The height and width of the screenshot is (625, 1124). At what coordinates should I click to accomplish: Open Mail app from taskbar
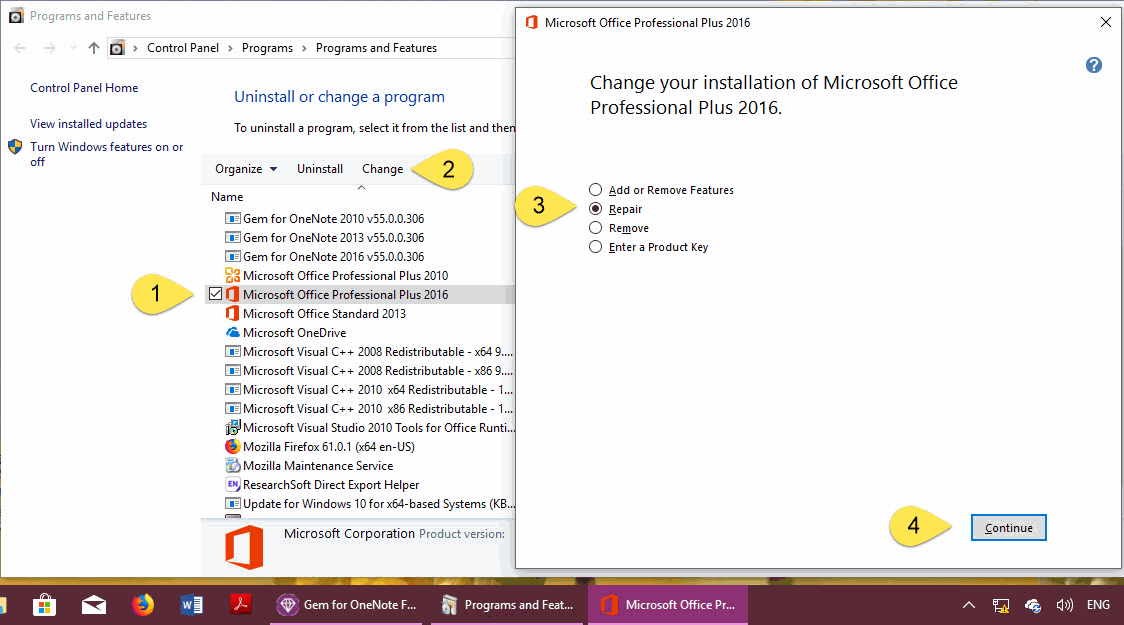point(94,606)
